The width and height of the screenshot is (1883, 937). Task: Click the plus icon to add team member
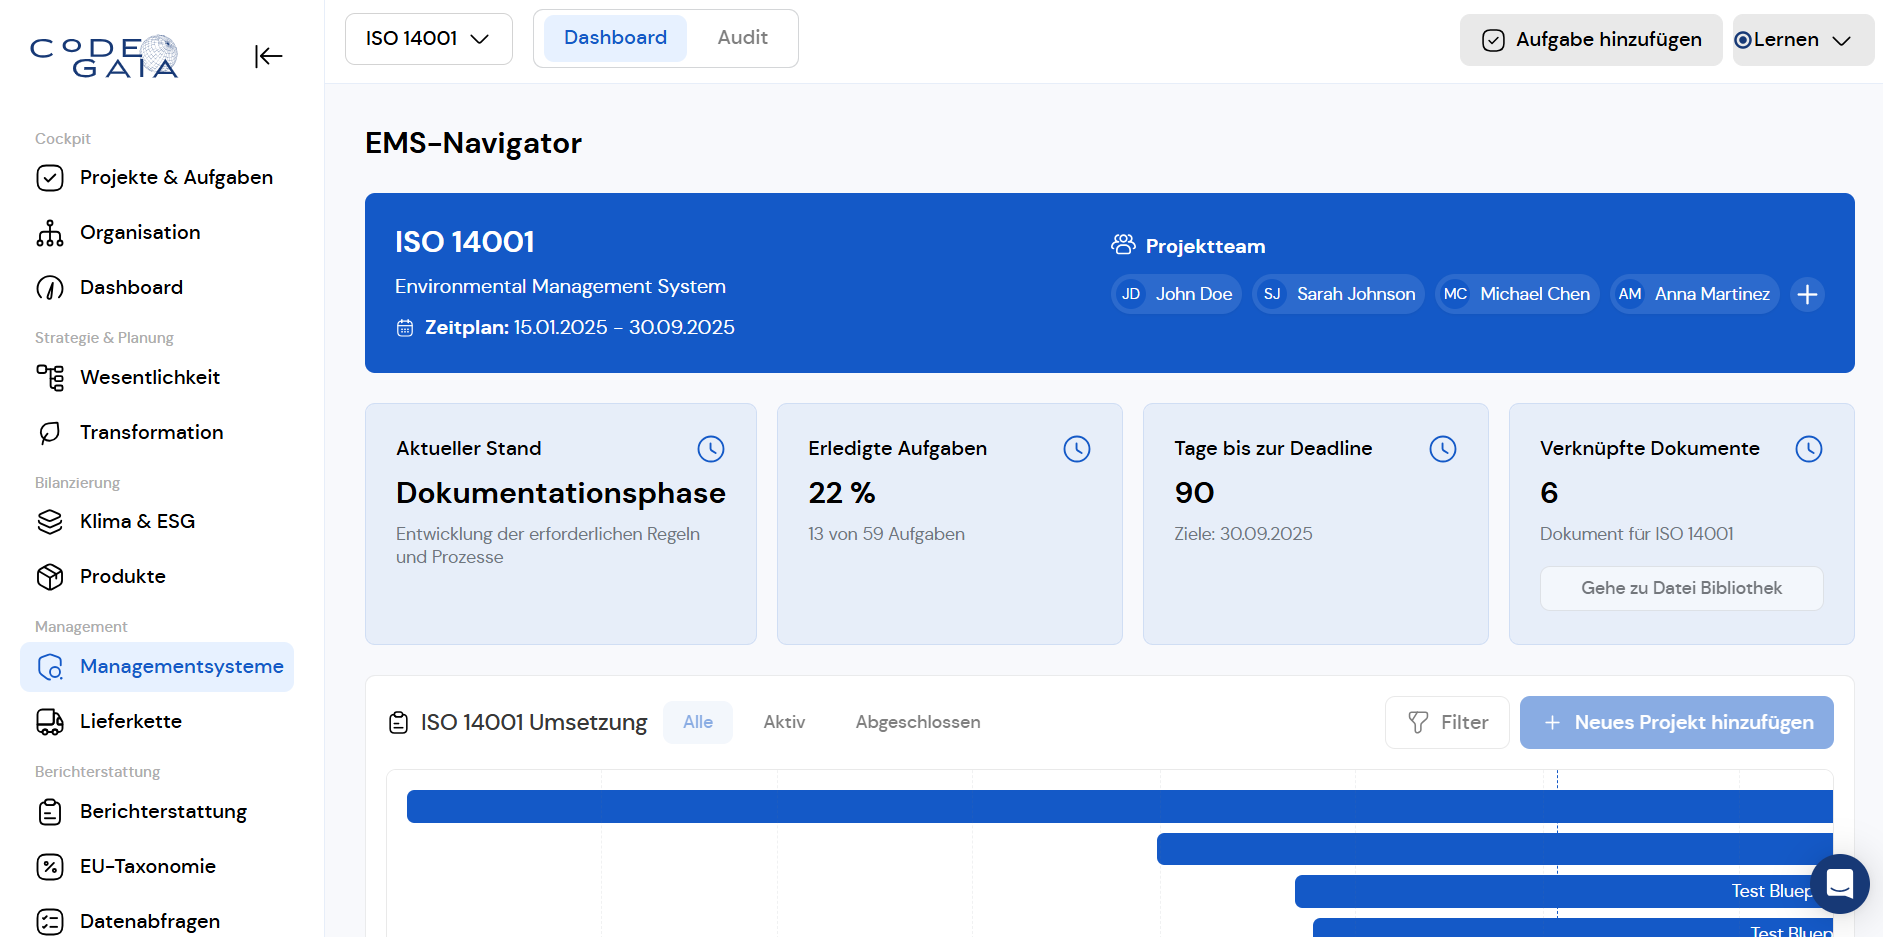[x=1807, y=295]
